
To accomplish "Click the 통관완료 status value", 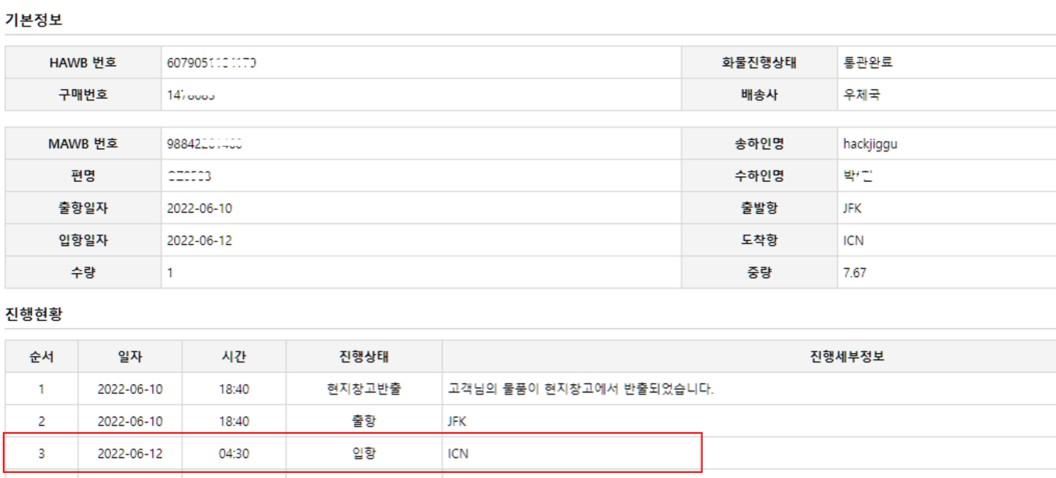I will [867, 62].
